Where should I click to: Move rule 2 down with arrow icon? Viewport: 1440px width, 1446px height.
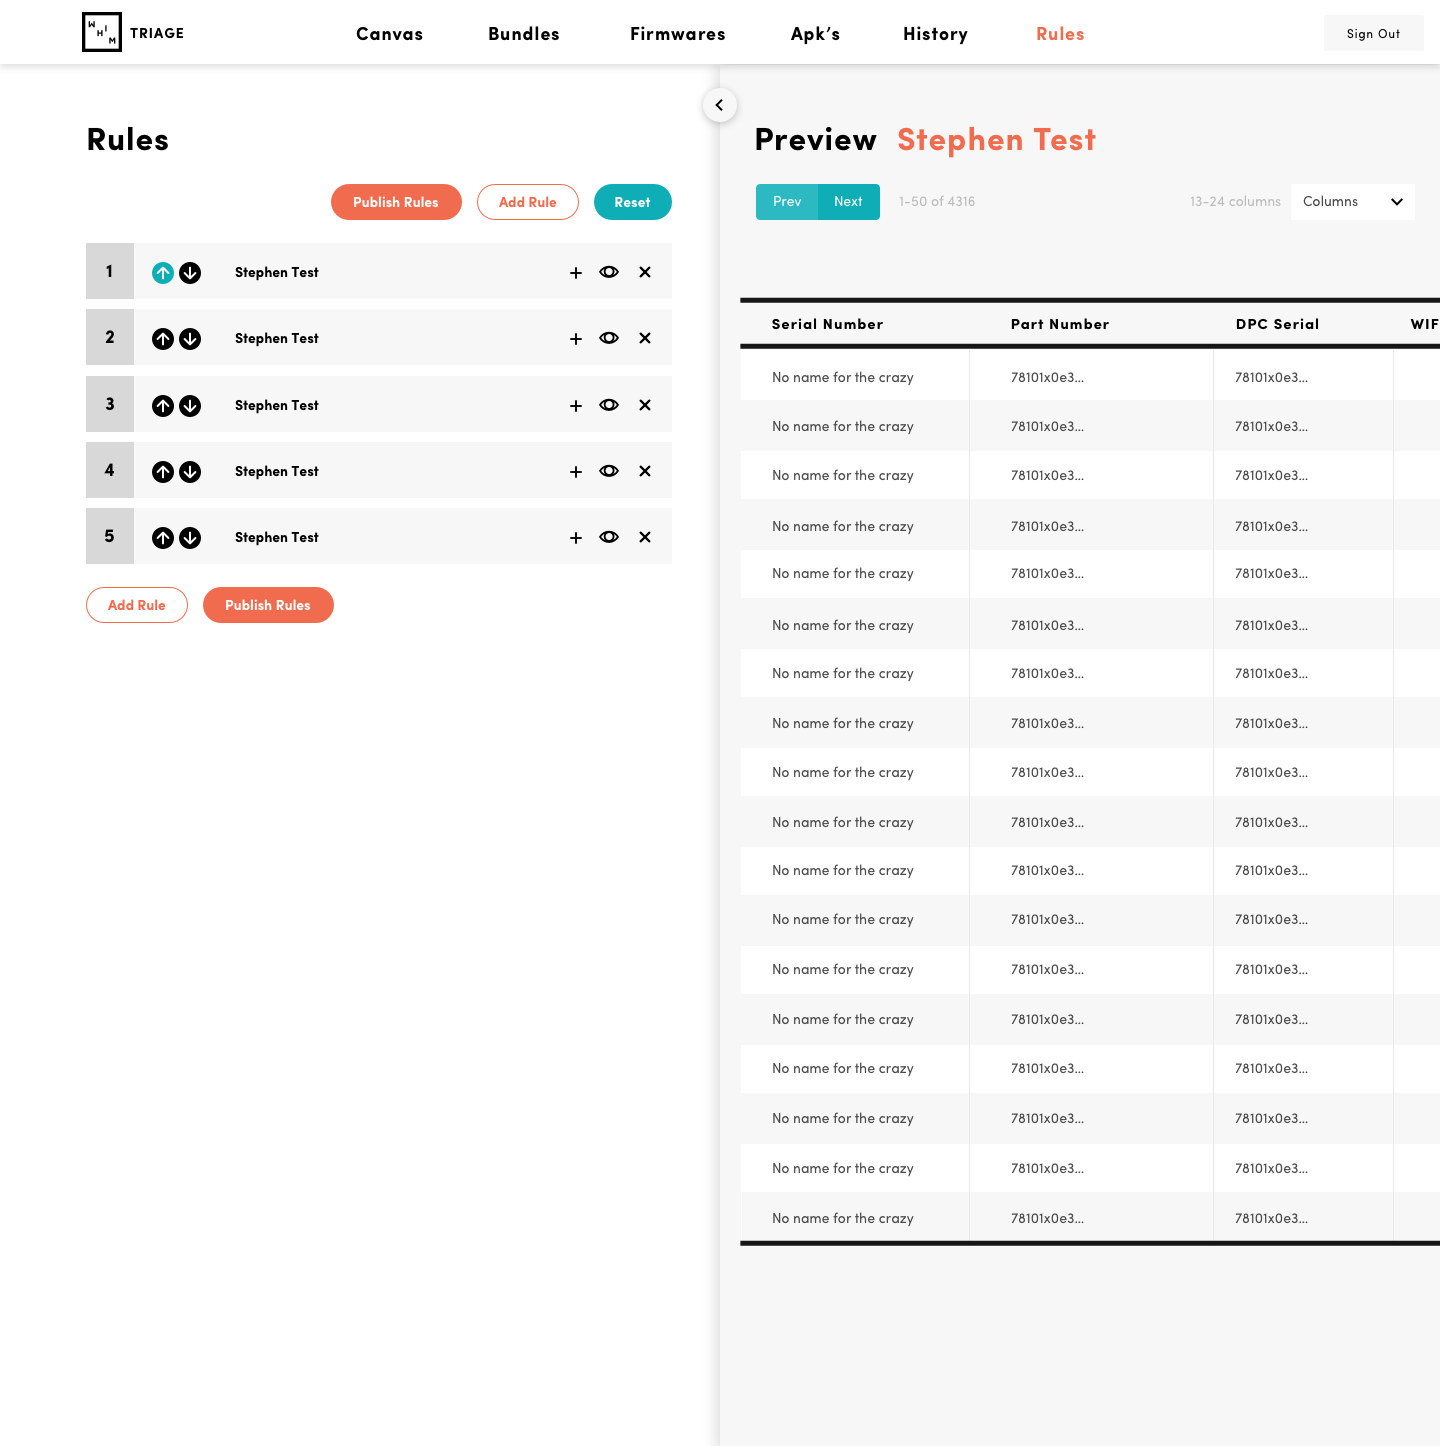point(190,339)
